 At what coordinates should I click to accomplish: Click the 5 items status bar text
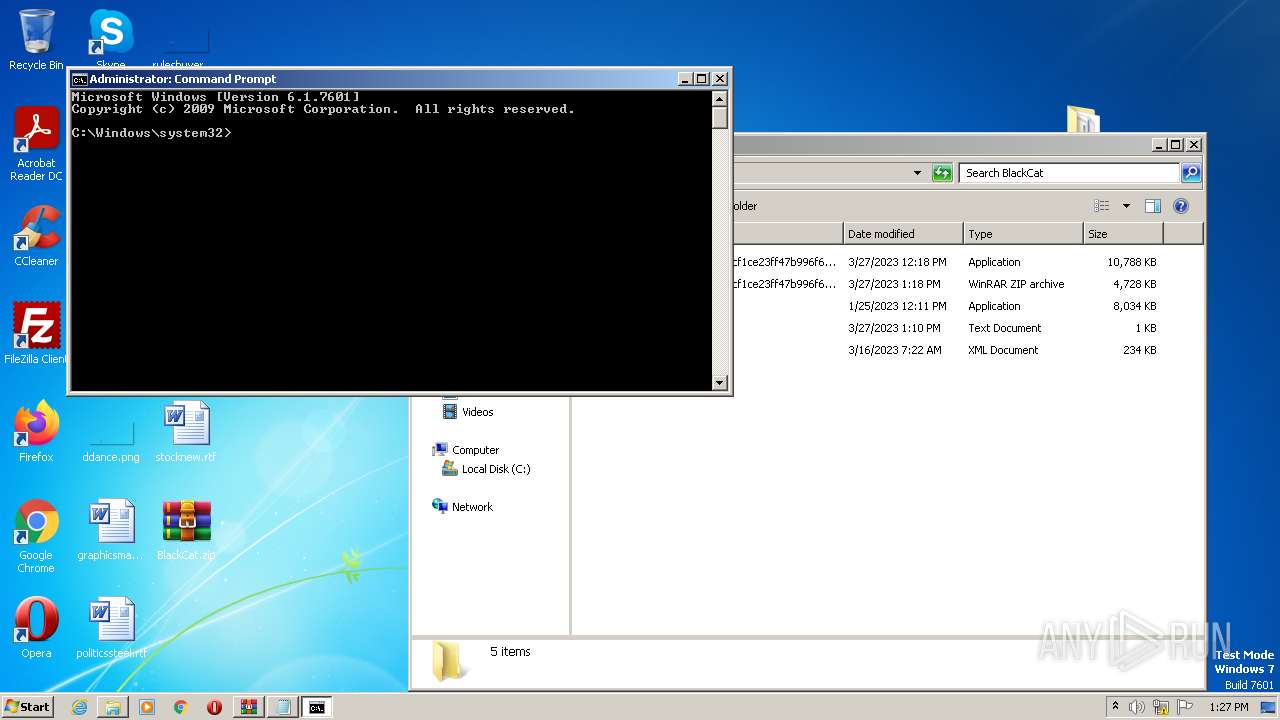pos(510,652)
